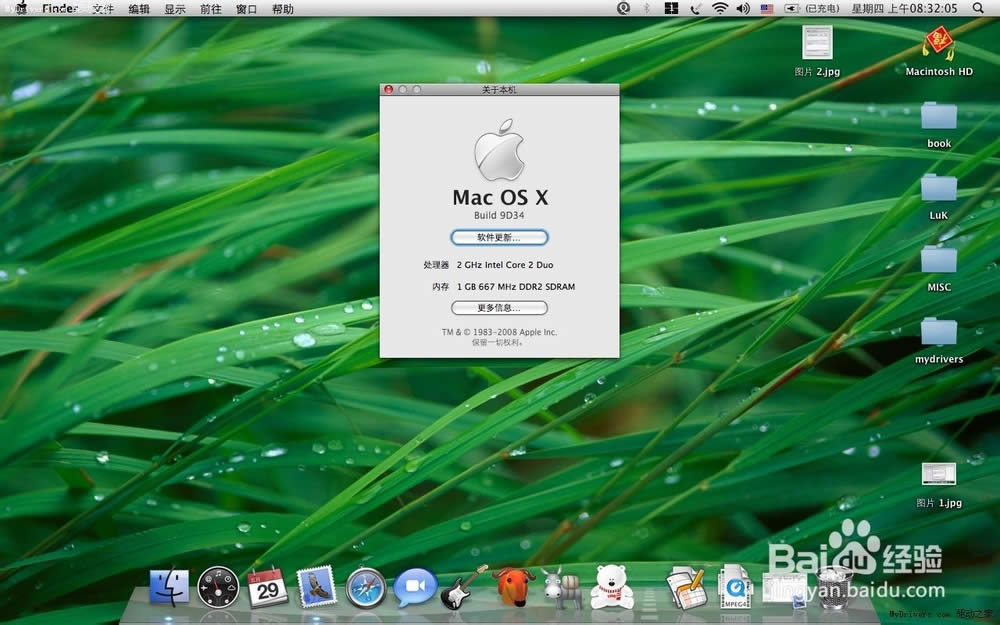The image size is (1000, 625).
Task: Open the input source flag menu
Action: click(767, 9)
